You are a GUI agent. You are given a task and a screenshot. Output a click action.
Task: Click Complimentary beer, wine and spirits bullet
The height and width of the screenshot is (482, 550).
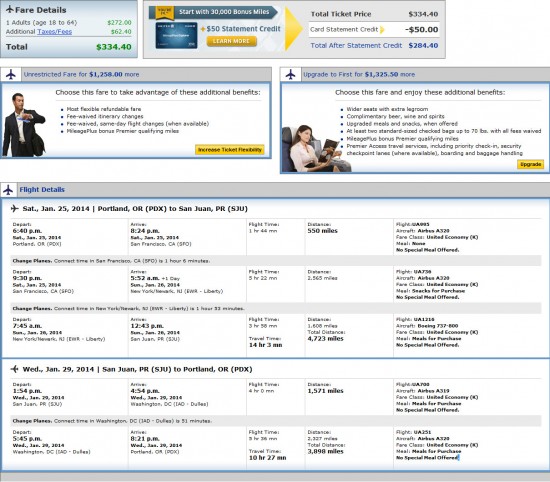pyautogui.click(x=395, y=116)
